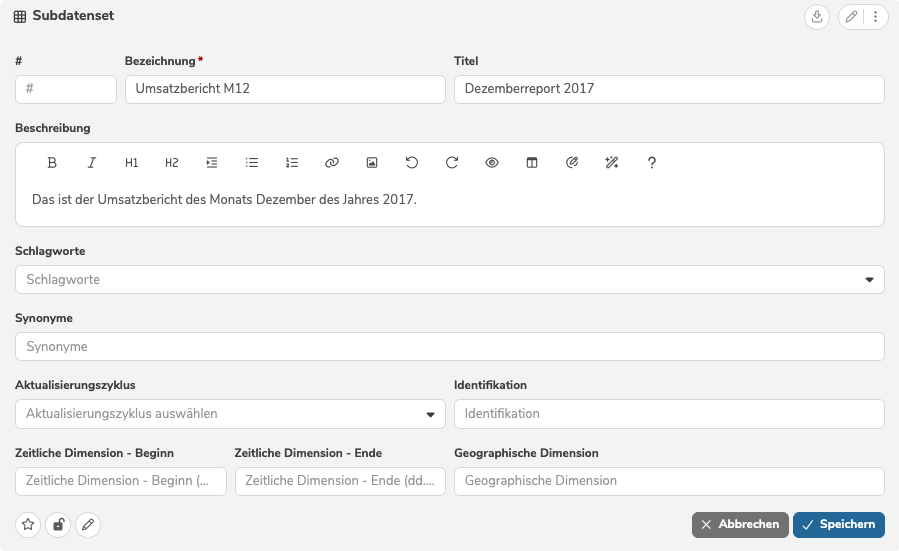Open the Schlagworte dropdown arrow

[x=869, y=280]
